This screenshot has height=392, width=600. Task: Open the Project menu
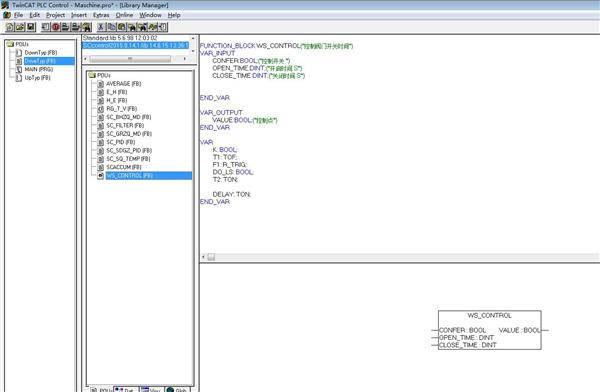[x=55, y=15]
